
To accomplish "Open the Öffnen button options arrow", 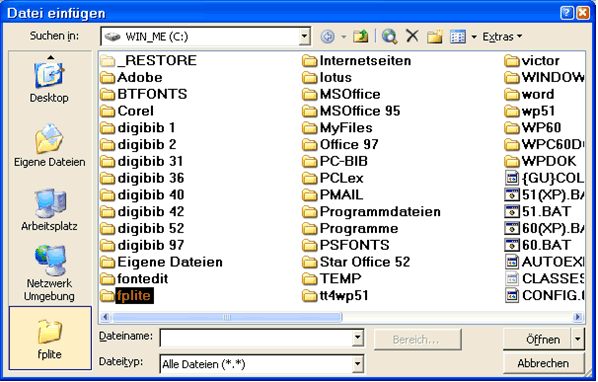I will [x=578, y=339].
